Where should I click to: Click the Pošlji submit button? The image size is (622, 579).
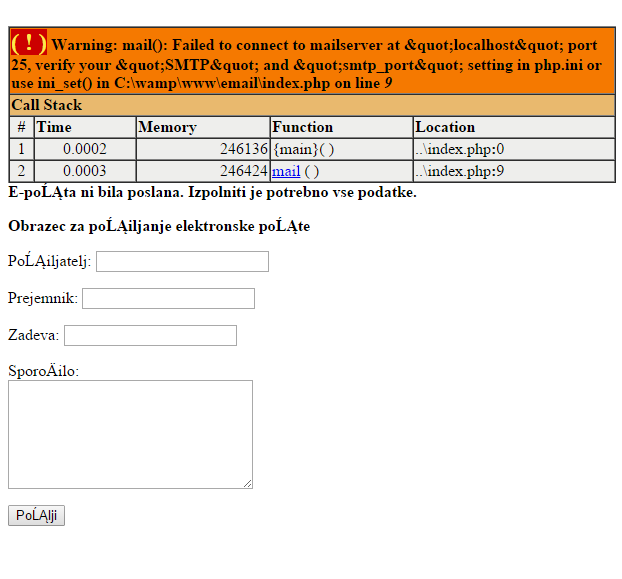tap(36, 516)
